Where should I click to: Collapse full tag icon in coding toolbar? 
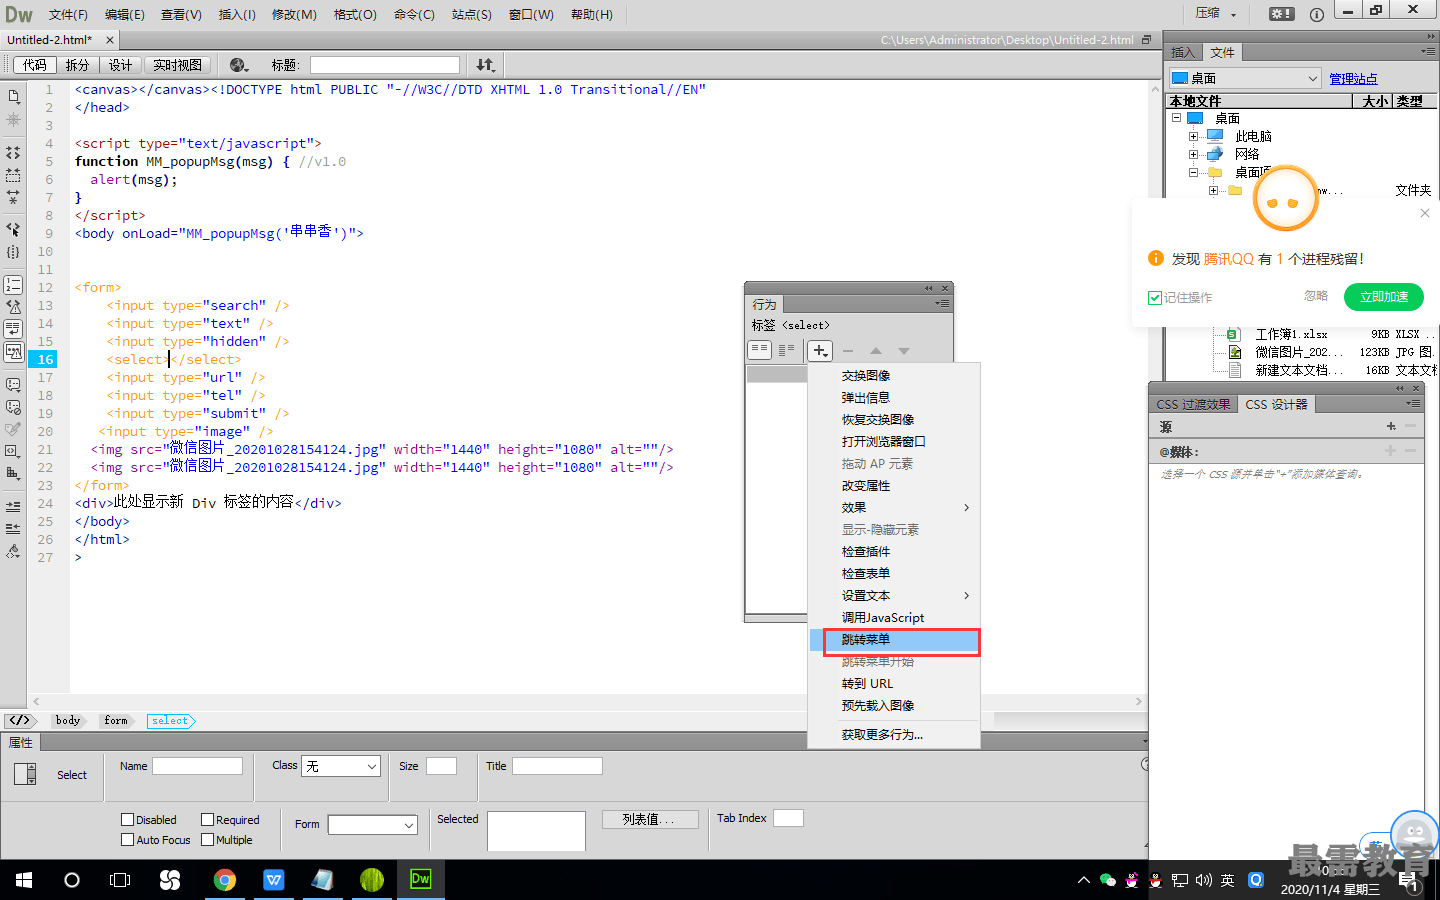click(x=13, y=153)
